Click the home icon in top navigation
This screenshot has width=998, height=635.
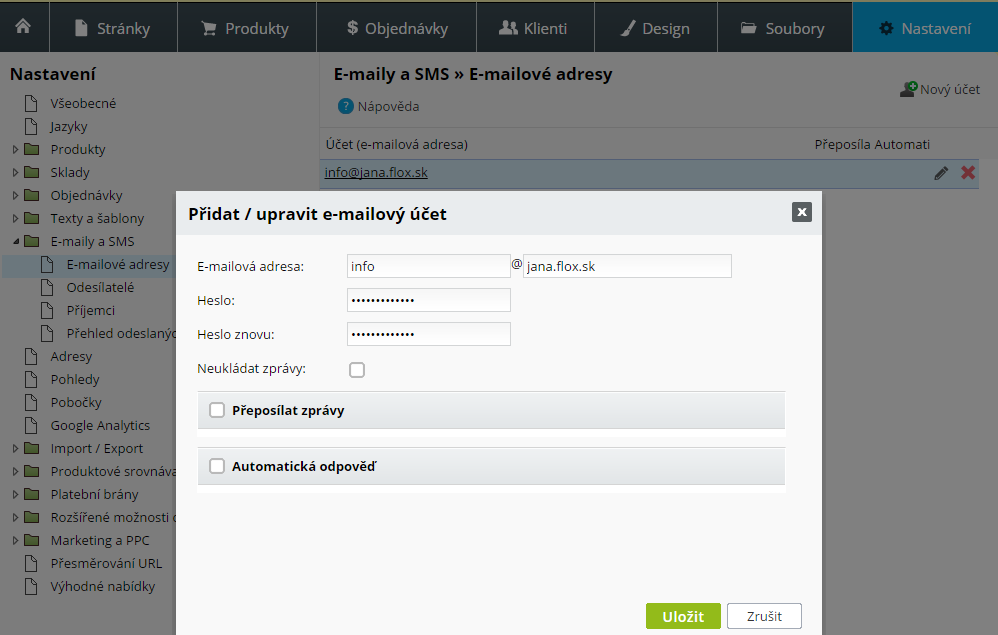point(23,27)
